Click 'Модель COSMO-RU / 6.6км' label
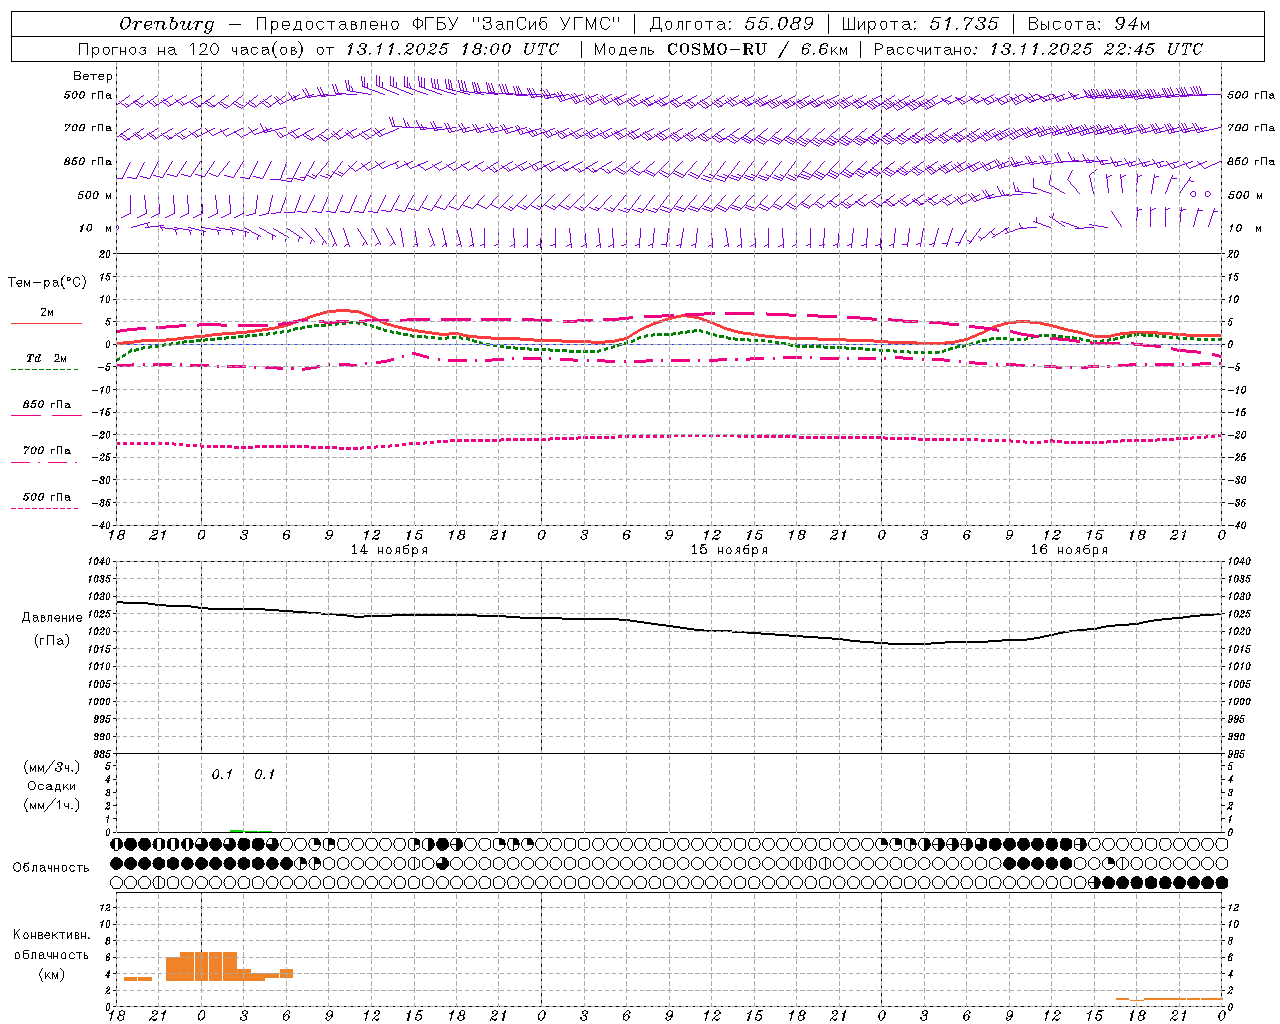The height and width of the screenshot is (1024, 1280). click(721, 49)
